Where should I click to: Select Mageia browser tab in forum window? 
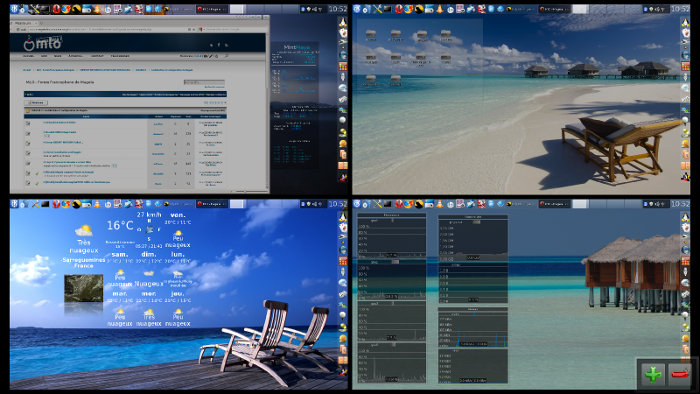pyautogui.click(x=24, y=23)
